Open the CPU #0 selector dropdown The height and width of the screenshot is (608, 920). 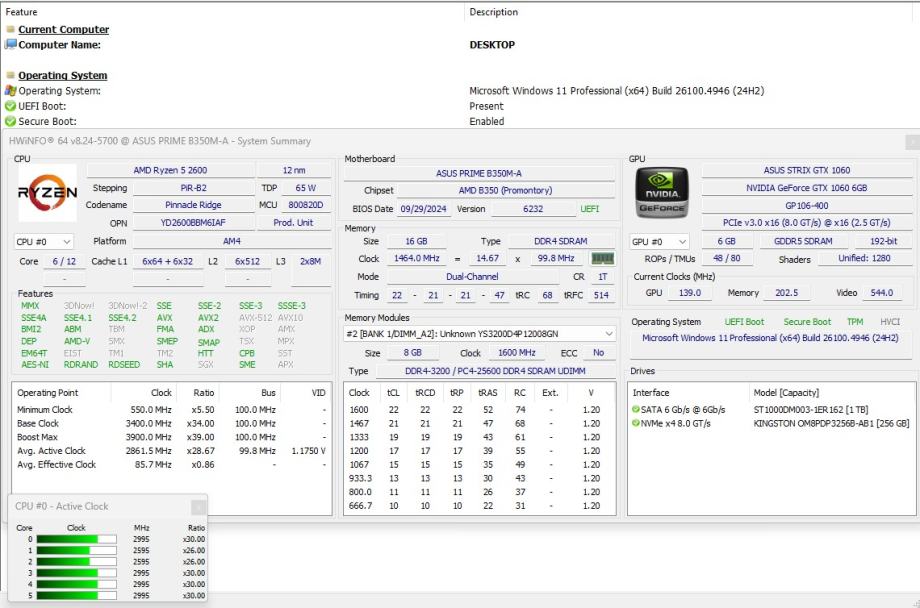click(x=44, y=242)
